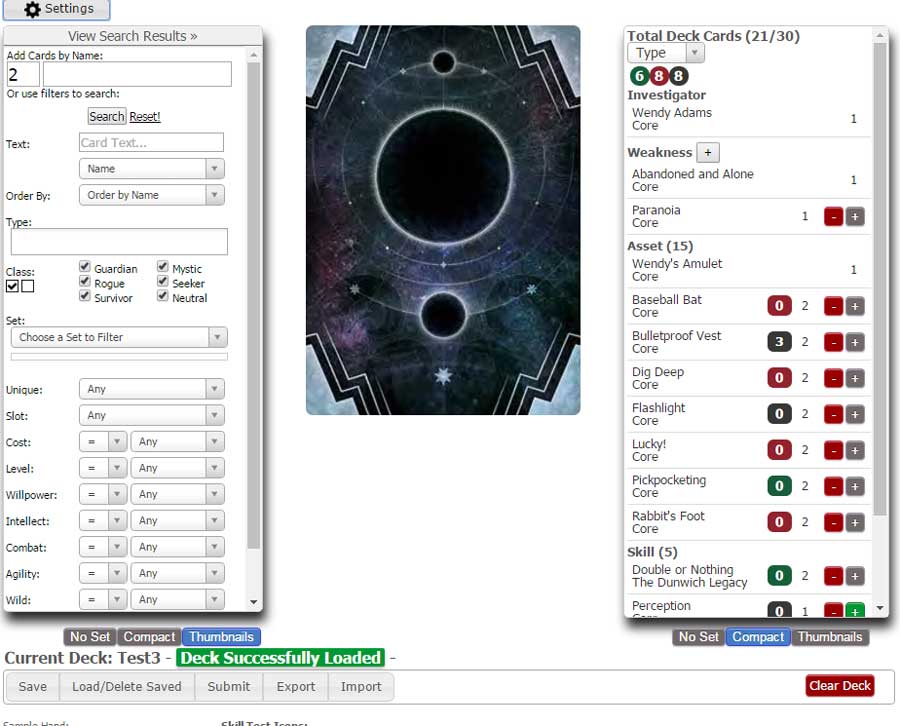Click the deck list scroll-down arrow
This screenshot has height=726, width=900.
(880, 608)
